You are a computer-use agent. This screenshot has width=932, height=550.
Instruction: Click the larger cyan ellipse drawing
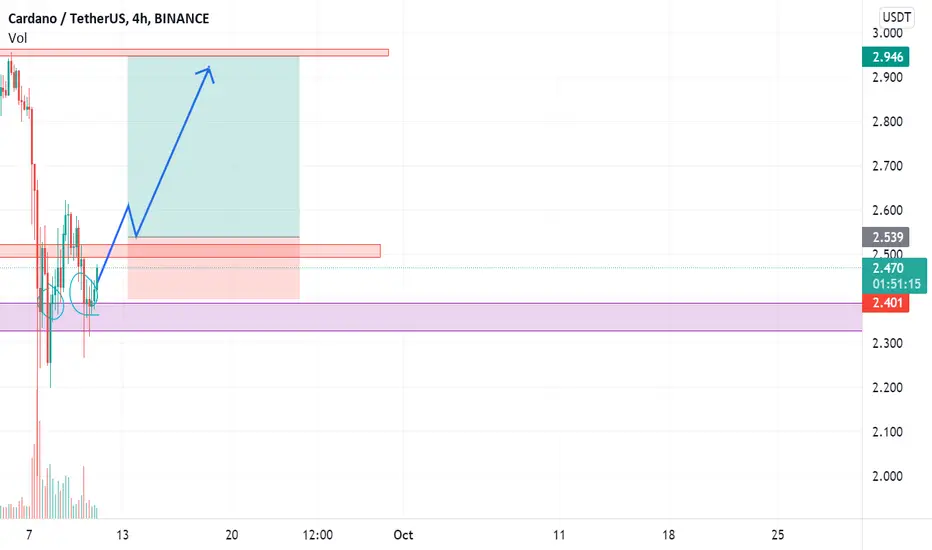(x=83, y=293)
